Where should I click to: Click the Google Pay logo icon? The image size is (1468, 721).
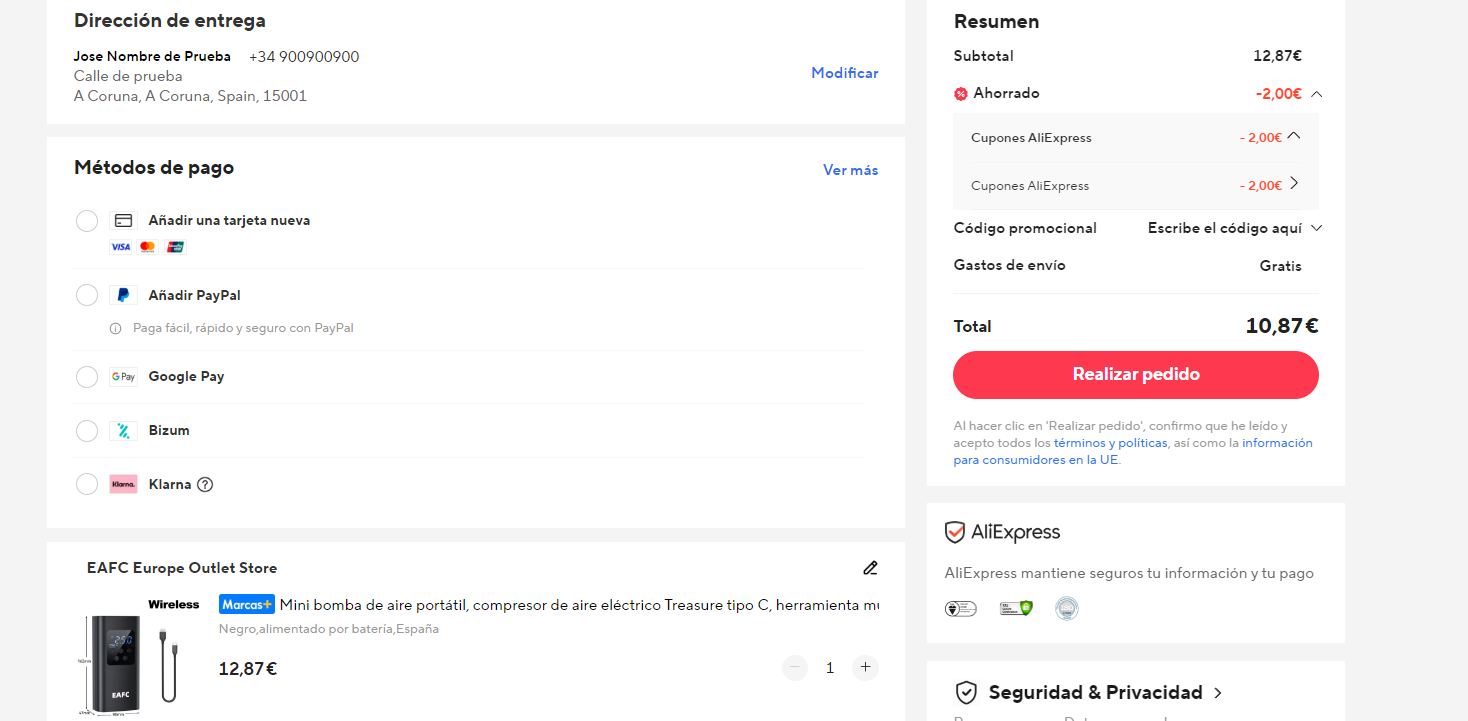click(x=123, y=377)
